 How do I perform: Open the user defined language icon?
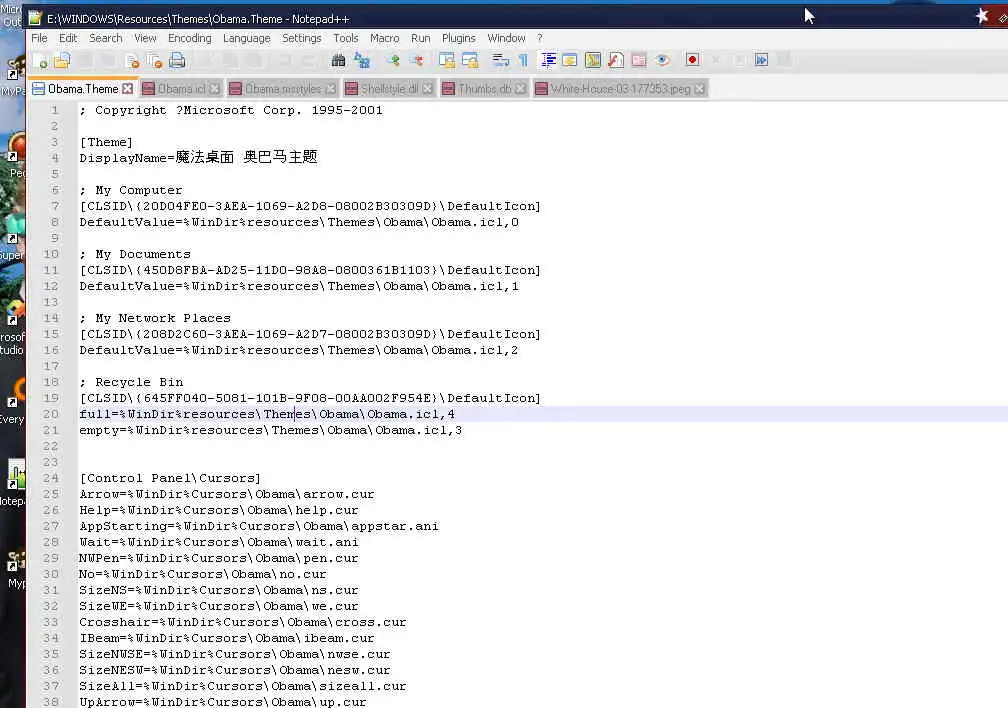click(x=570, y=60)
